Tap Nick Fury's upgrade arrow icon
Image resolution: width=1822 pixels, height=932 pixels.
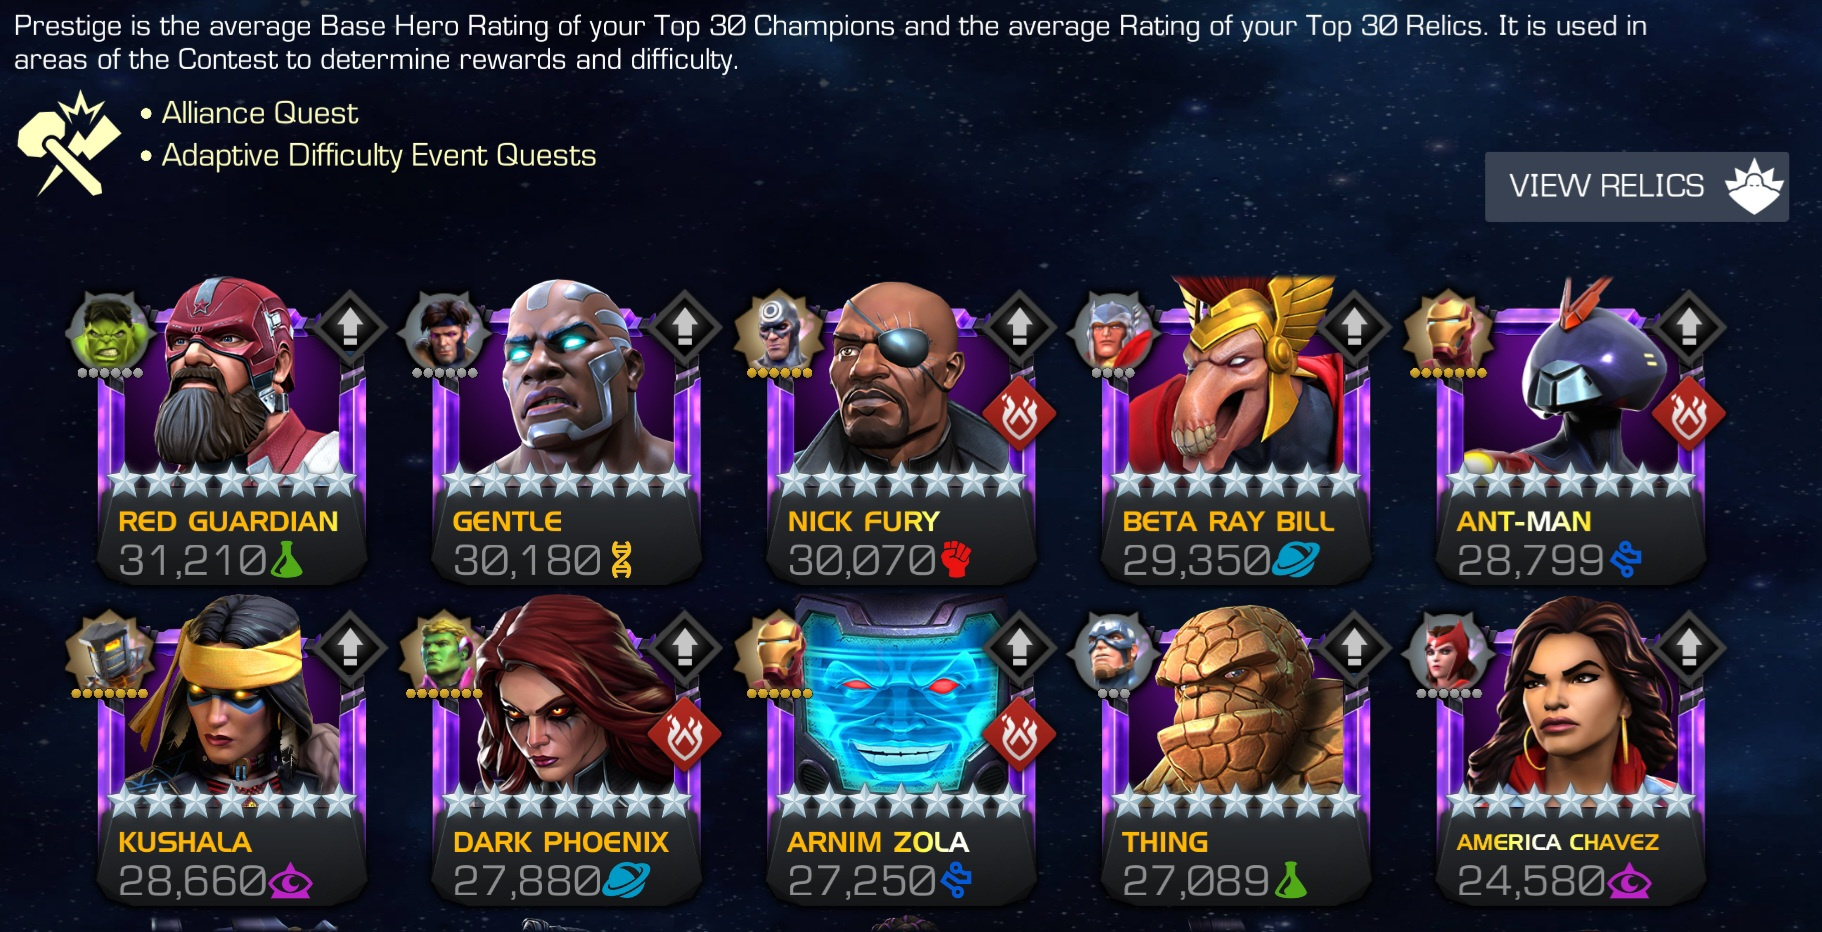coord(1019,326)
